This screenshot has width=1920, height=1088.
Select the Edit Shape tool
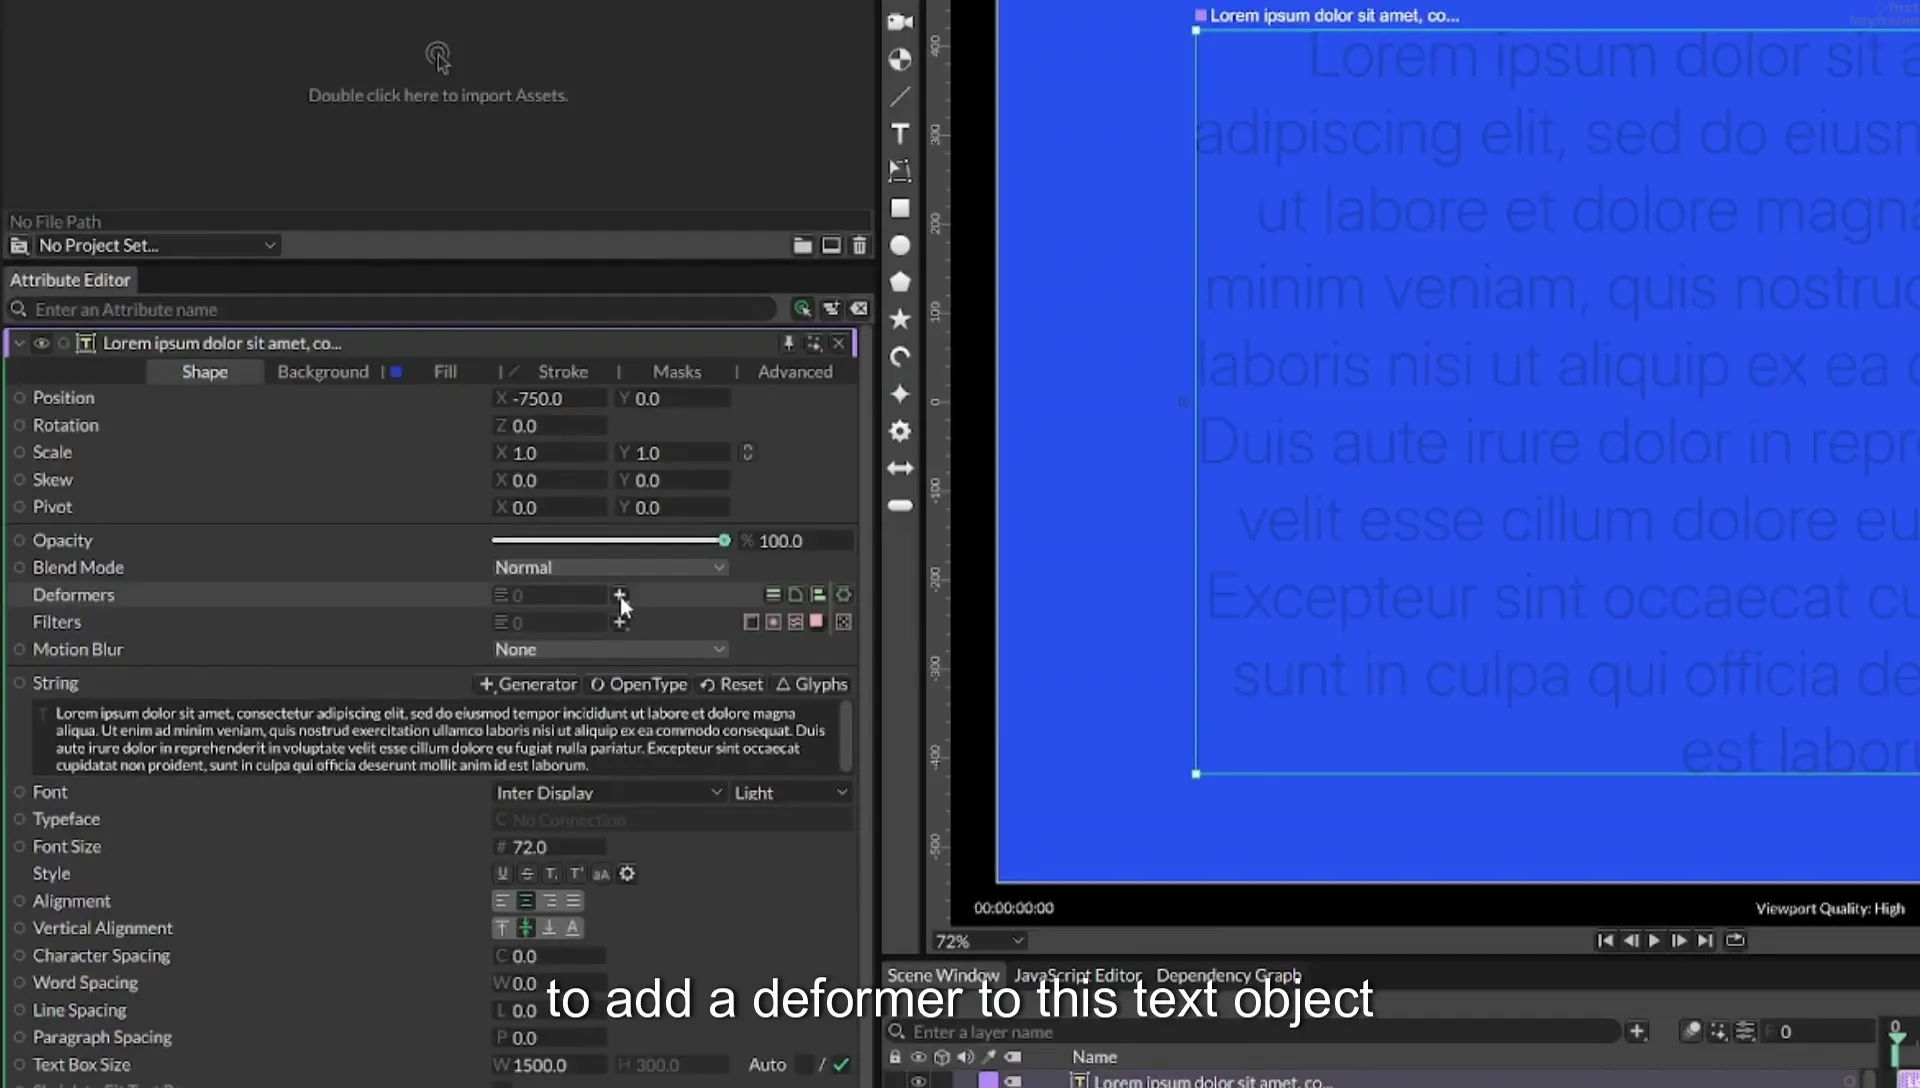(x=900, y=171)
